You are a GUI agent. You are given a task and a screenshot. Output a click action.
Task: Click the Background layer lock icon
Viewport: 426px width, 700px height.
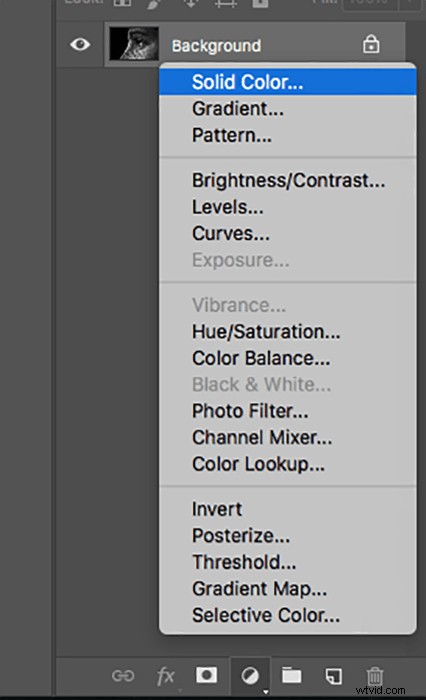coord(371,44)
